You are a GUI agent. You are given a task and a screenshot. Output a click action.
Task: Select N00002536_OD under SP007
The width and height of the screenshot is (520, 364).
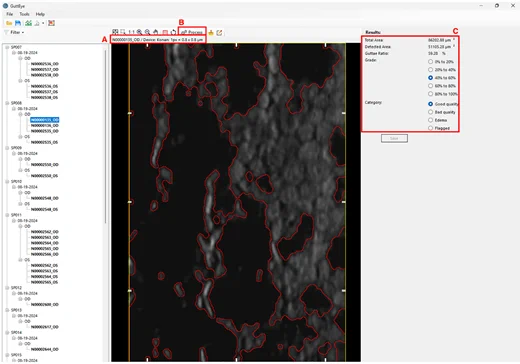click(x=45, y=64)
